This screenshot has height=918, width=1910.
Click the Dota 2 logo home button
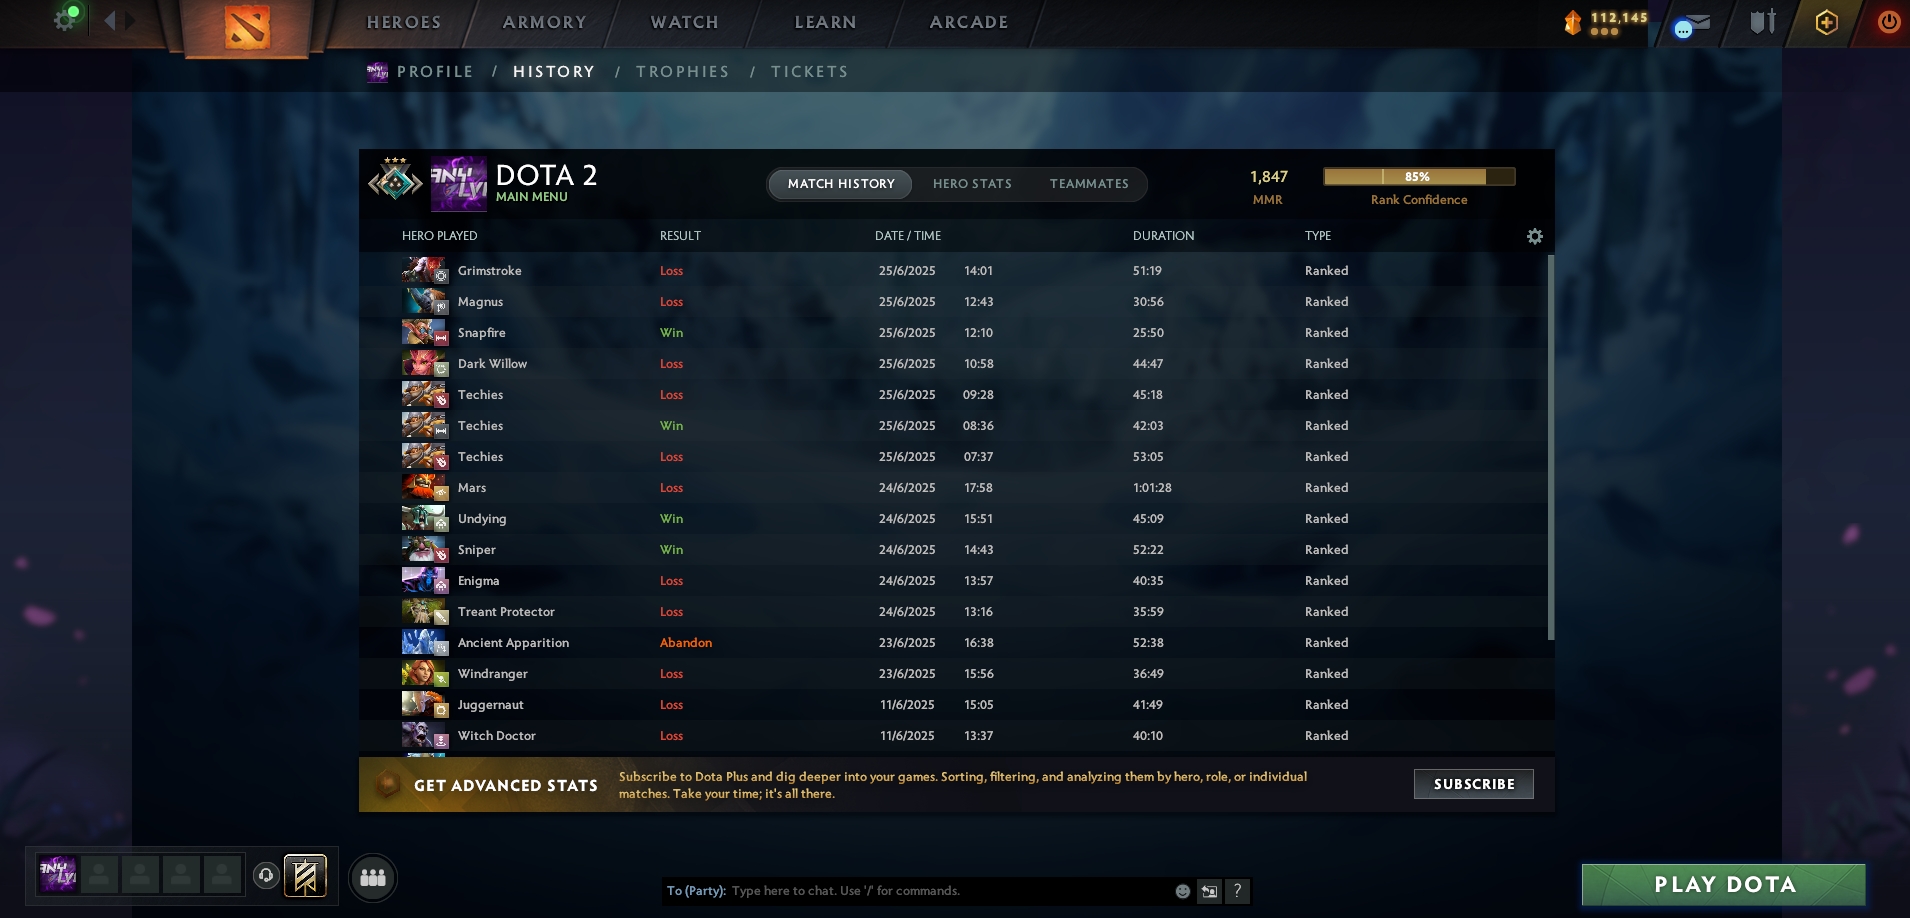point(246,28)
